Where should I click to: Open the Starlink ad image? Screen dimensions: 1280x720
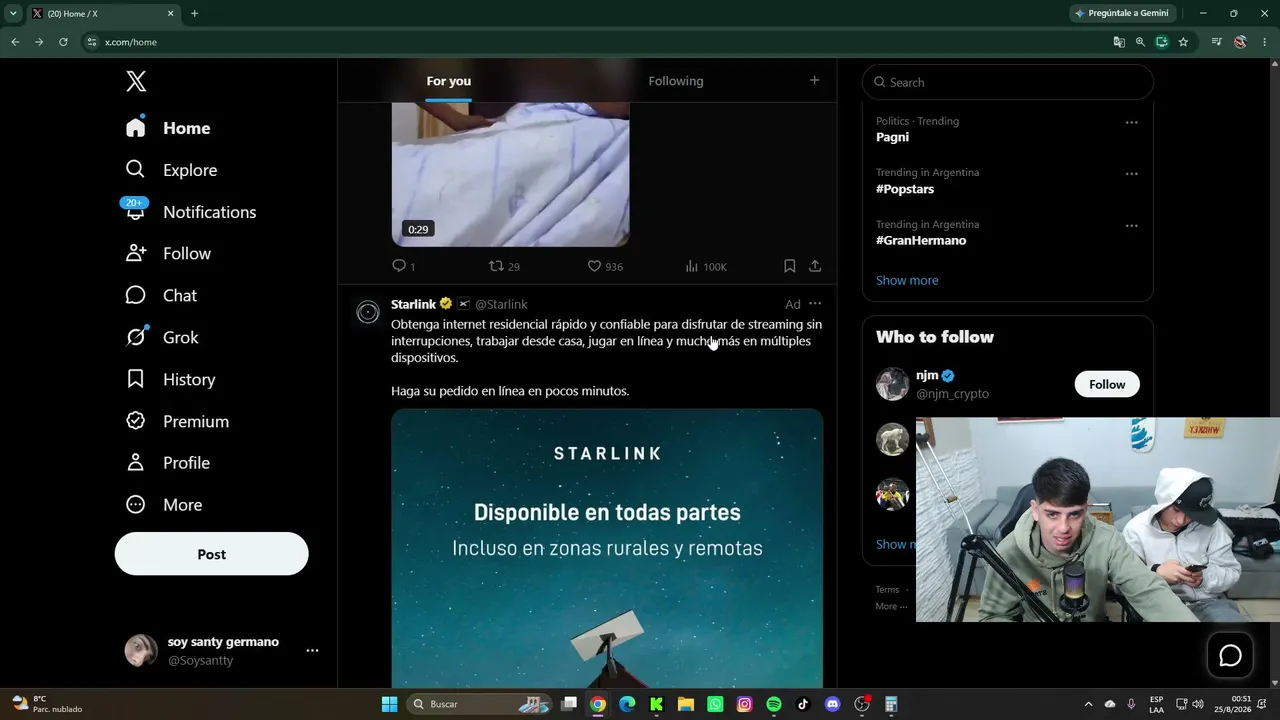click(607, 548)
